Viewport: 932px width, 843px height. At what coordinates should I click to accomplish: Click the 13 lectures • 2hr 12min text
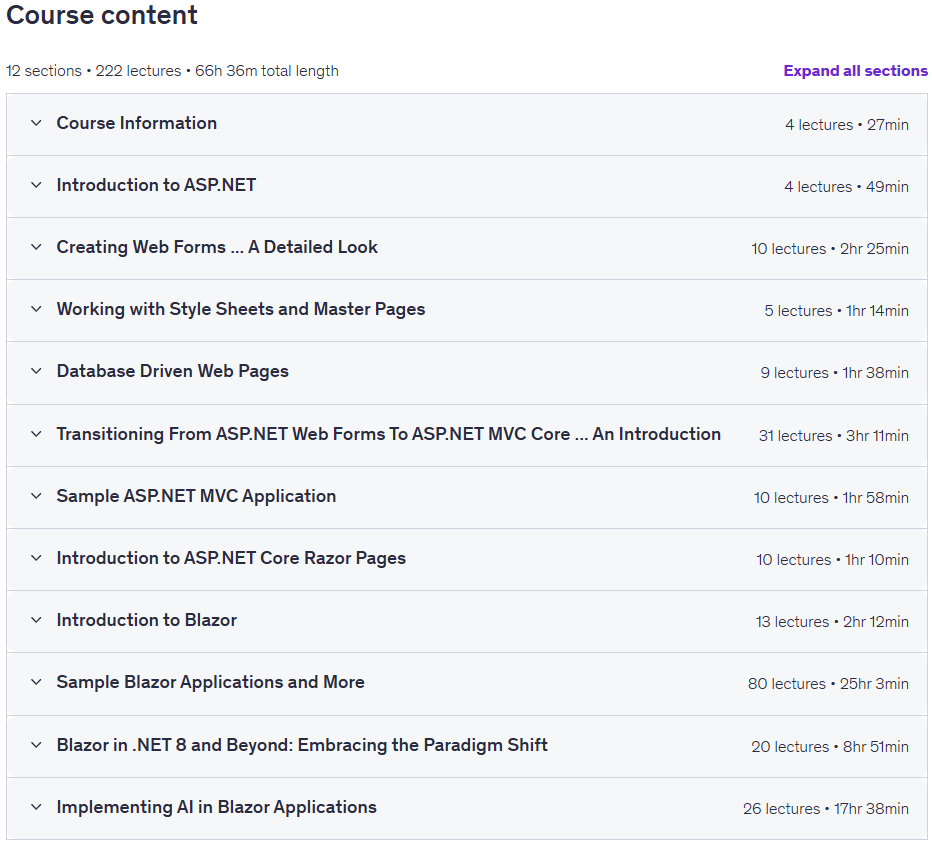pyautogui.click(x=832, y=622)
